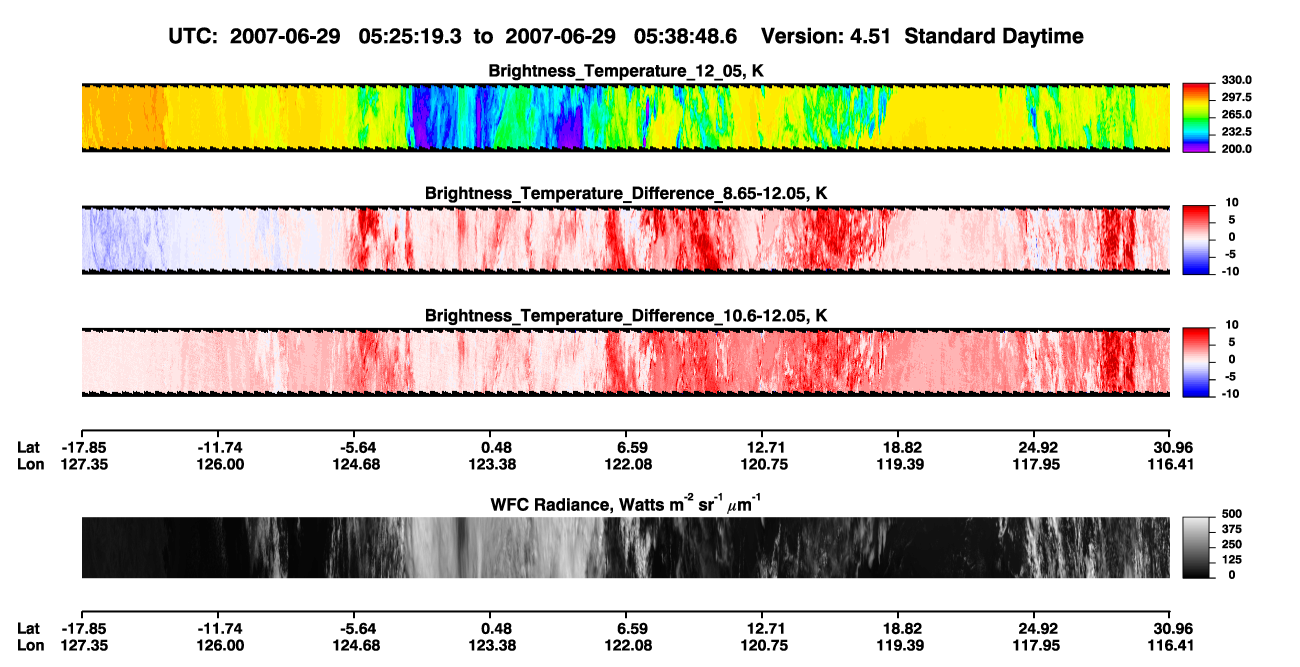Click longitude 127.35 on axis below WFC panel

point(82,645)
